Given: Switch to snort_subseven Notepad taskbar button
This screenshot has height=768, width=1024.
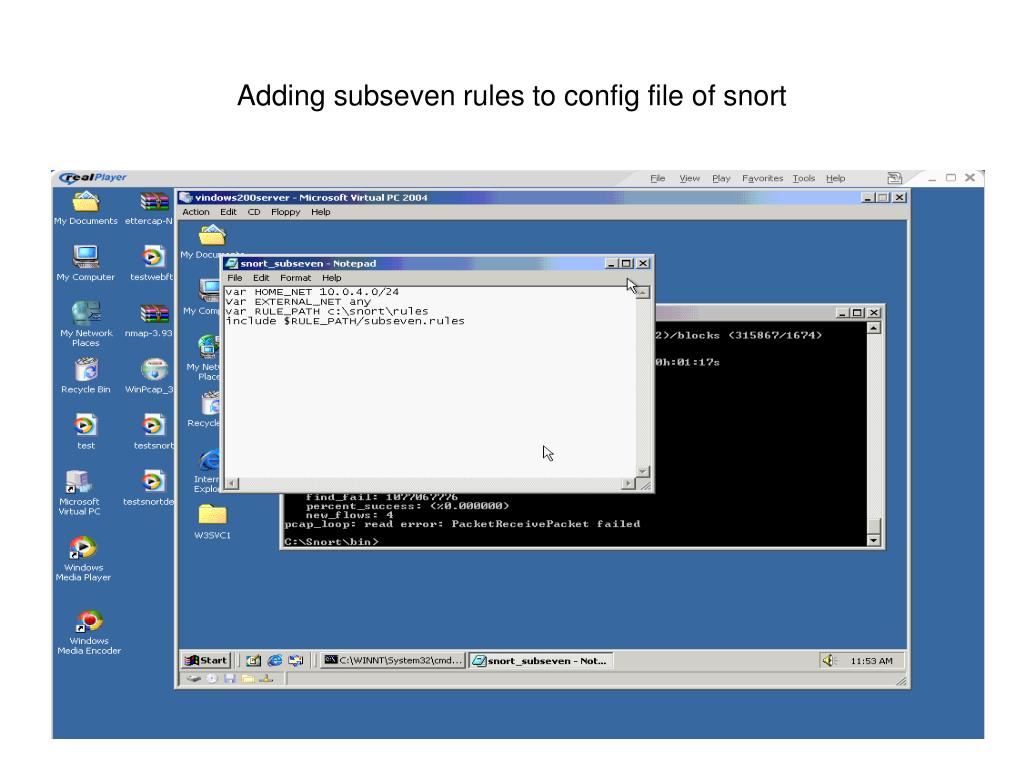Looking at the screenshot, I should [x=540, y=661].
